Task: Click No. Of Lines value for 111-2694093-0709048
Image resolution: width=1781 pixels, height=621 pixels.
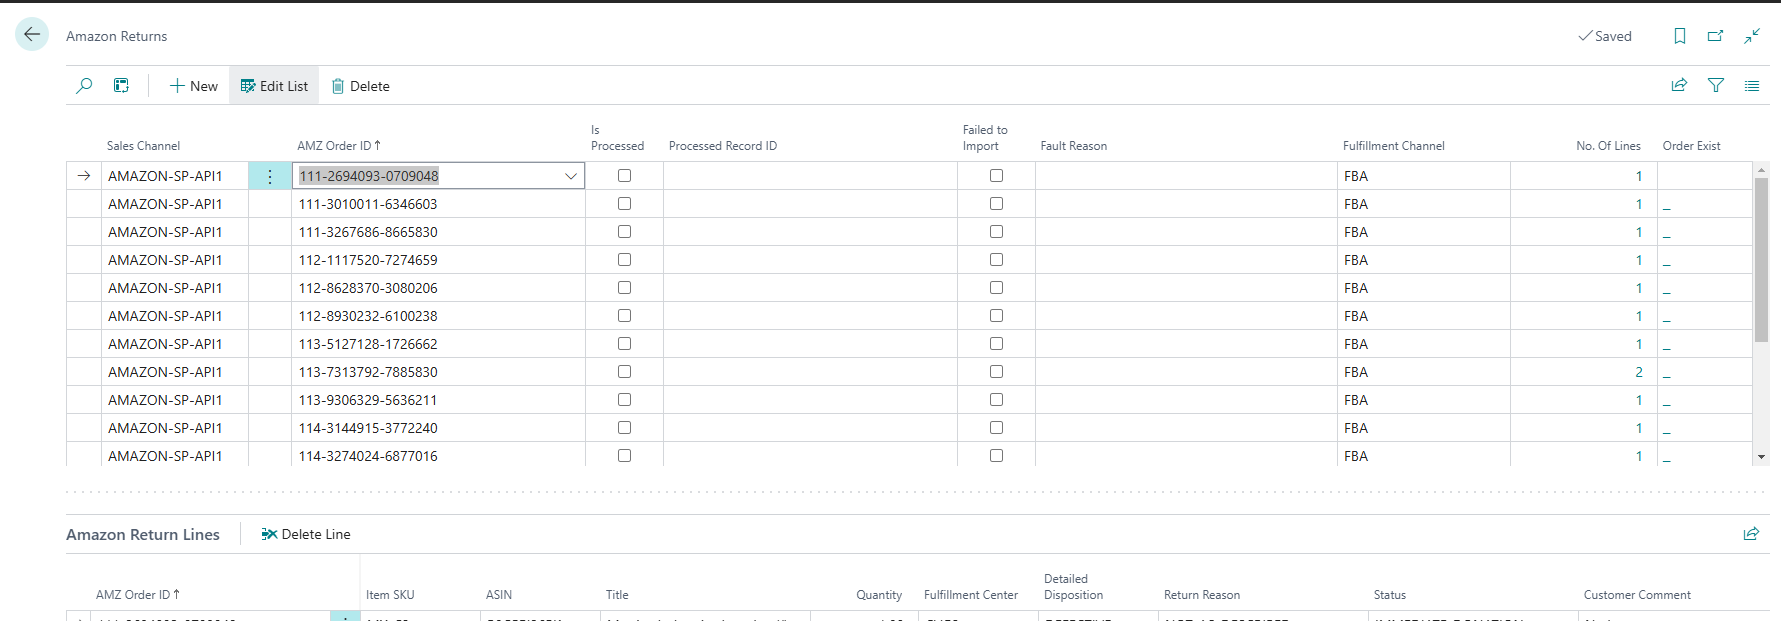Action: (x=1639, y=176)
